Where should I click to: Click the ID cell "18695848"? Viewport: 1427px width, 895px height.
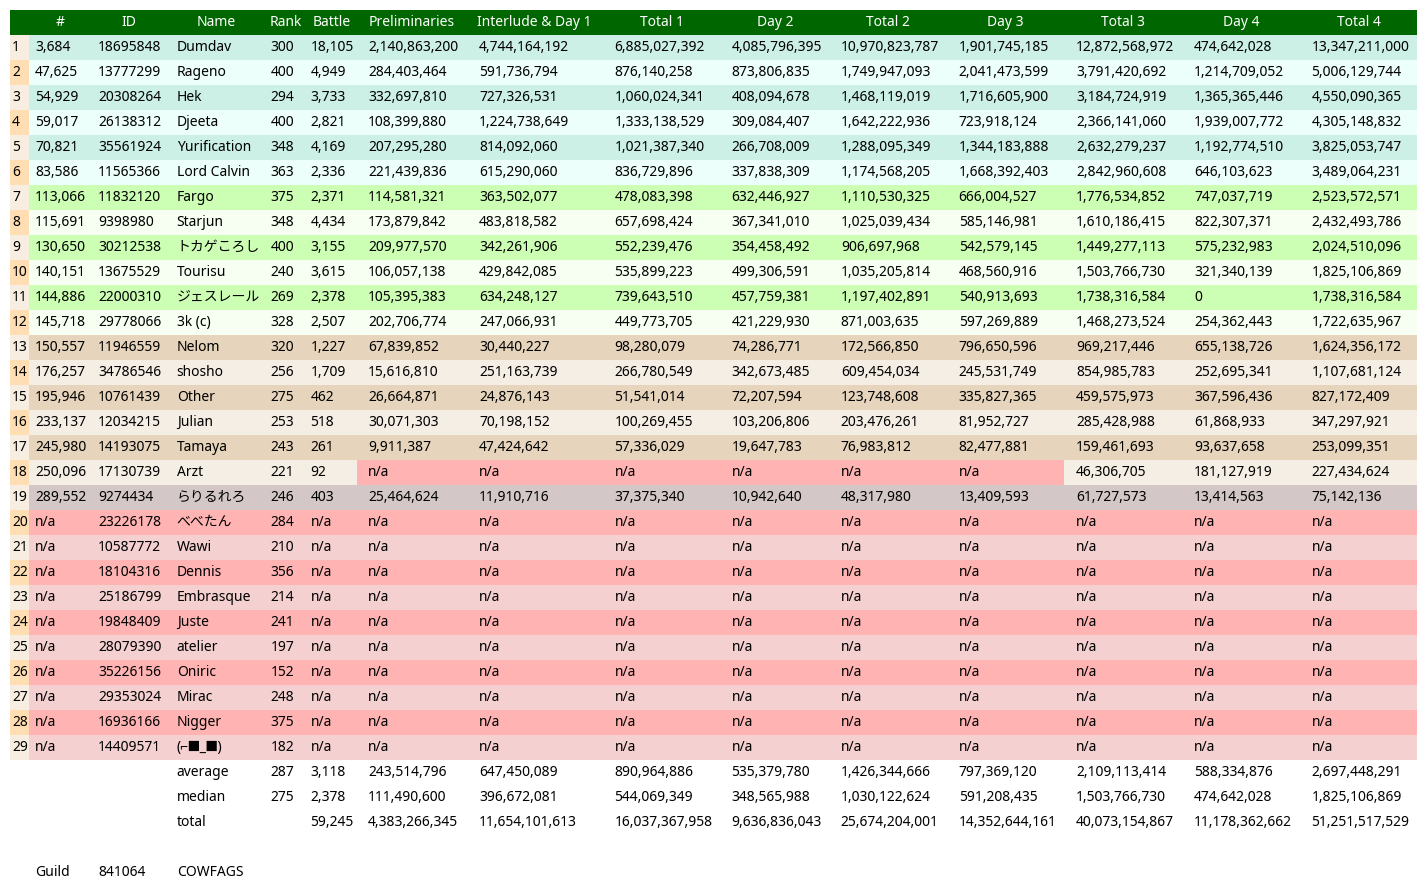(x=129, y=46)
